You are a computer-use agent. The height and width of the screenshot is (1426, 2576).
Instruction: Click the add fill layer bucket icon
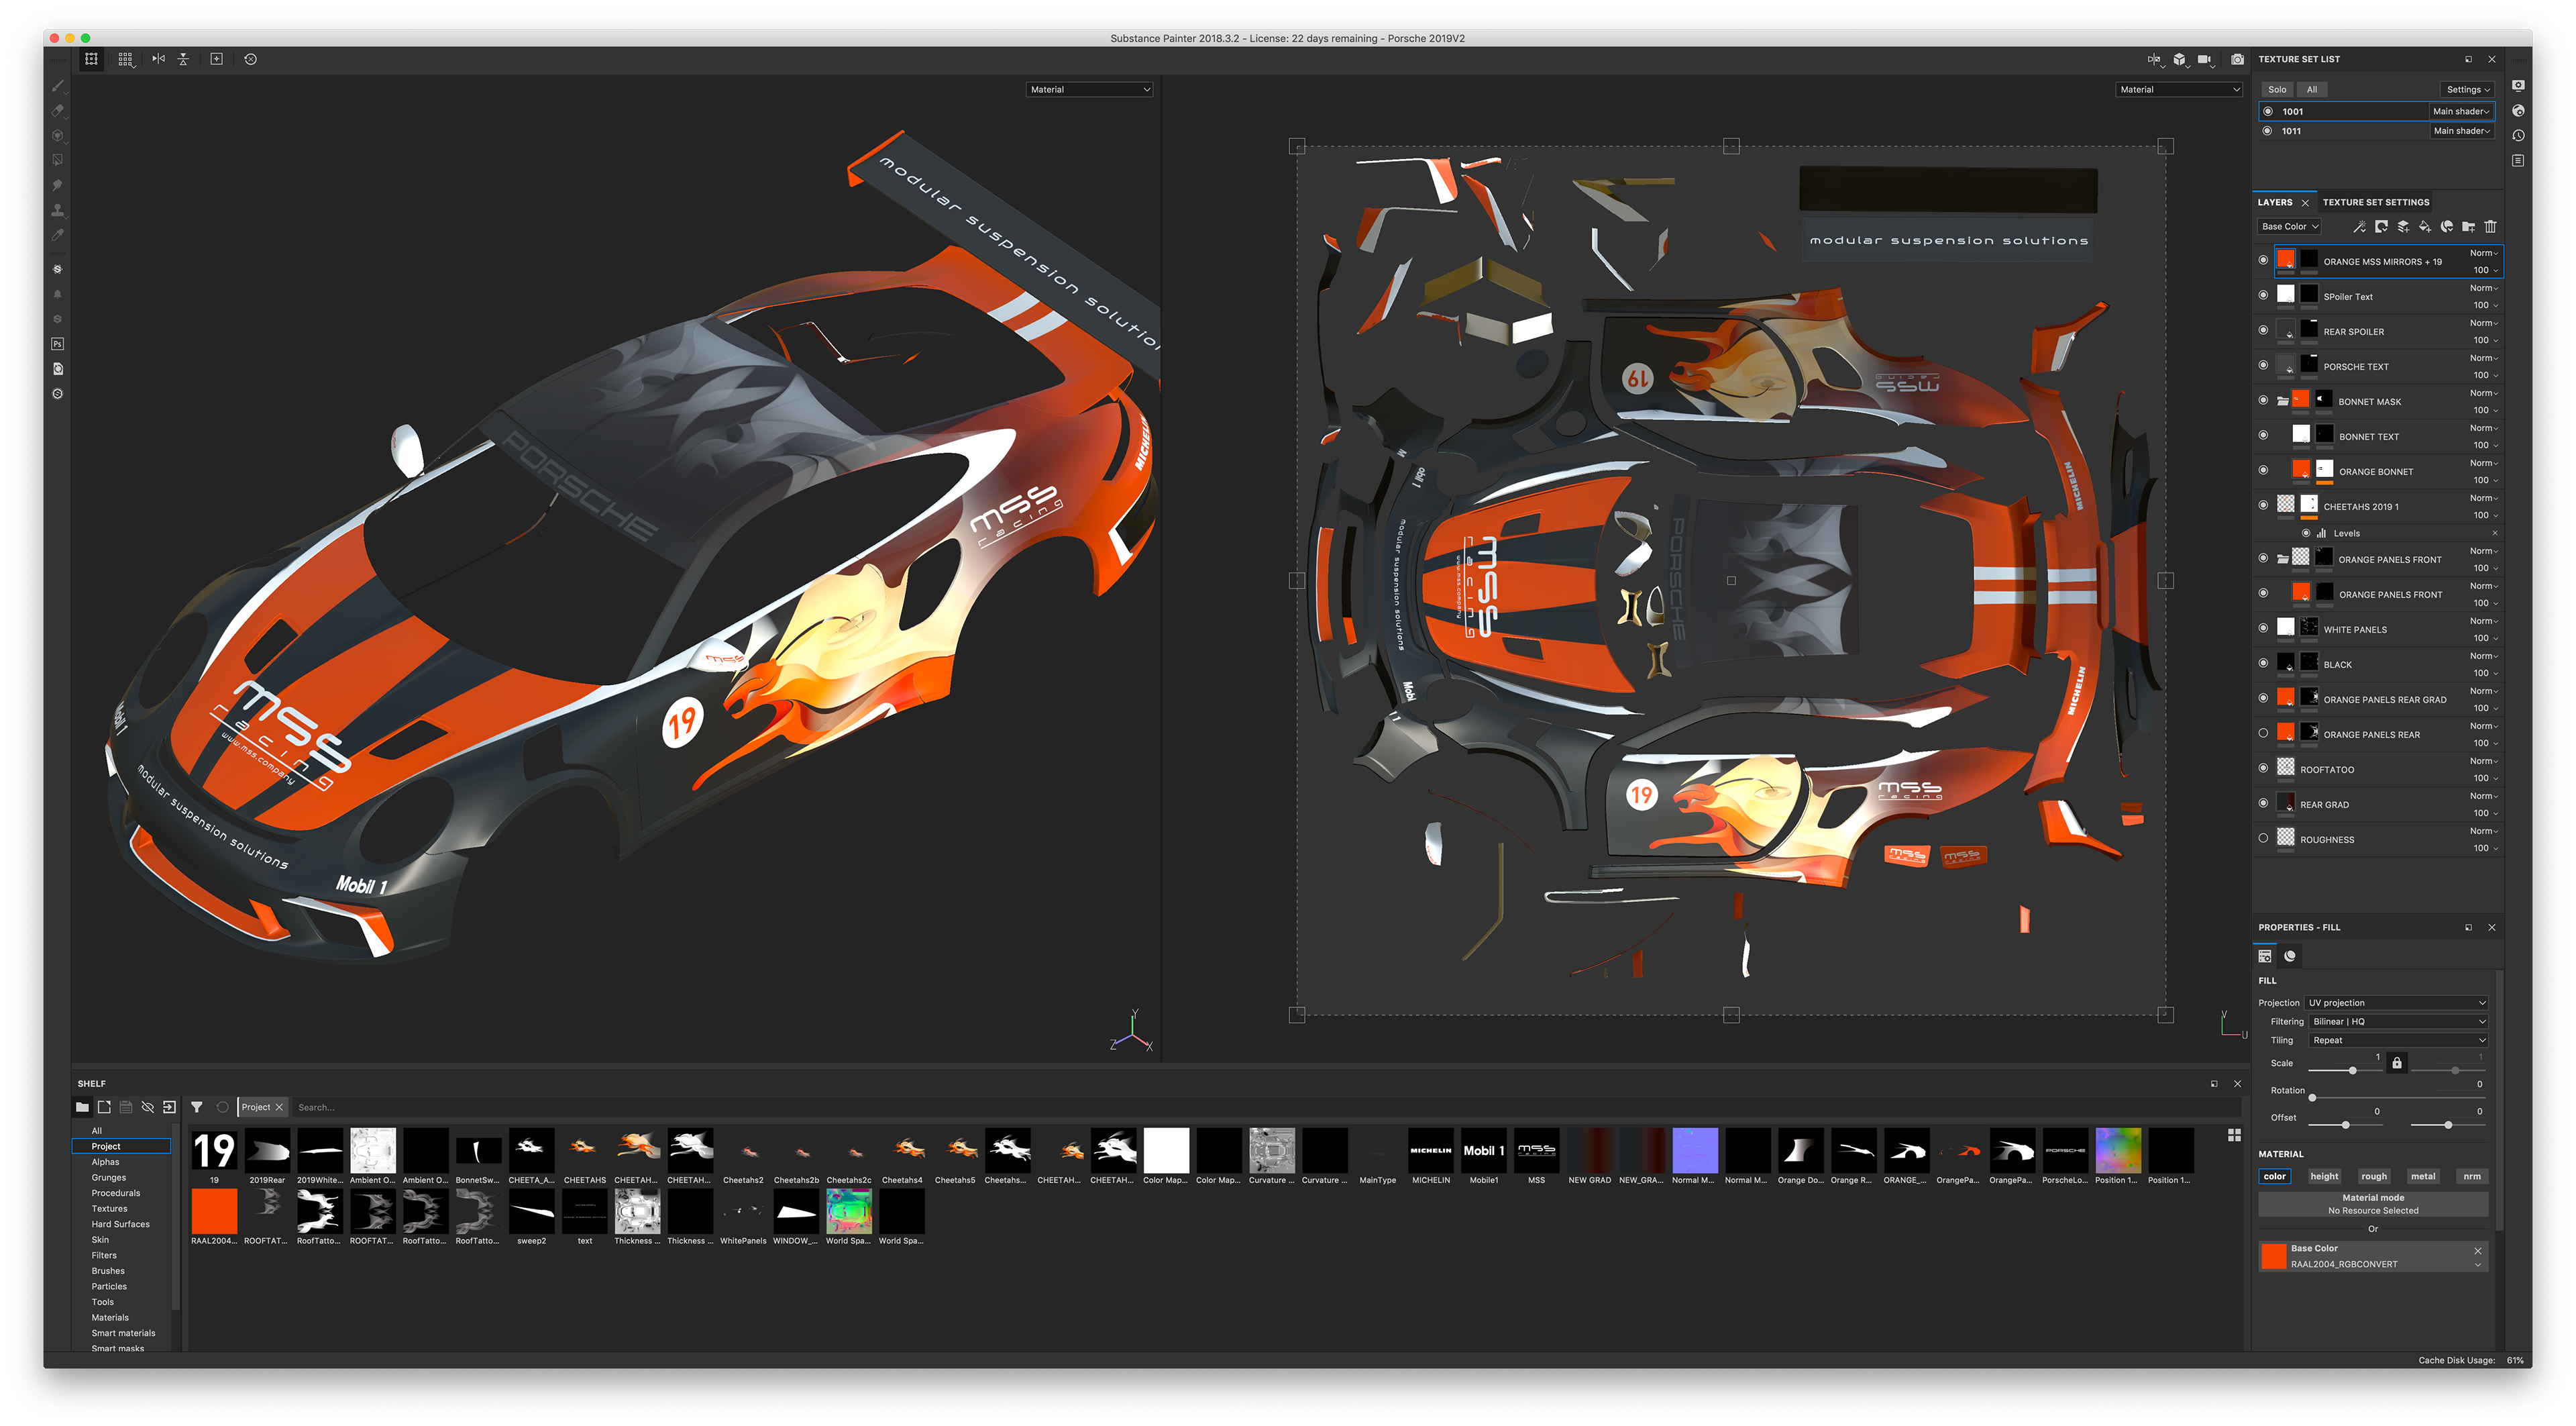(2425, 227)
